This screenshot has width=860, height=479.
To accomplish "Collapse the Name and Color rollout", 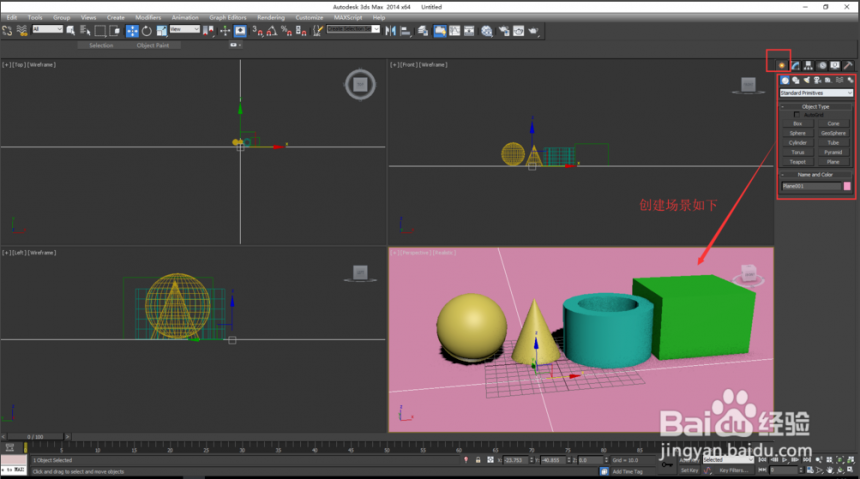I will (816, 175).
